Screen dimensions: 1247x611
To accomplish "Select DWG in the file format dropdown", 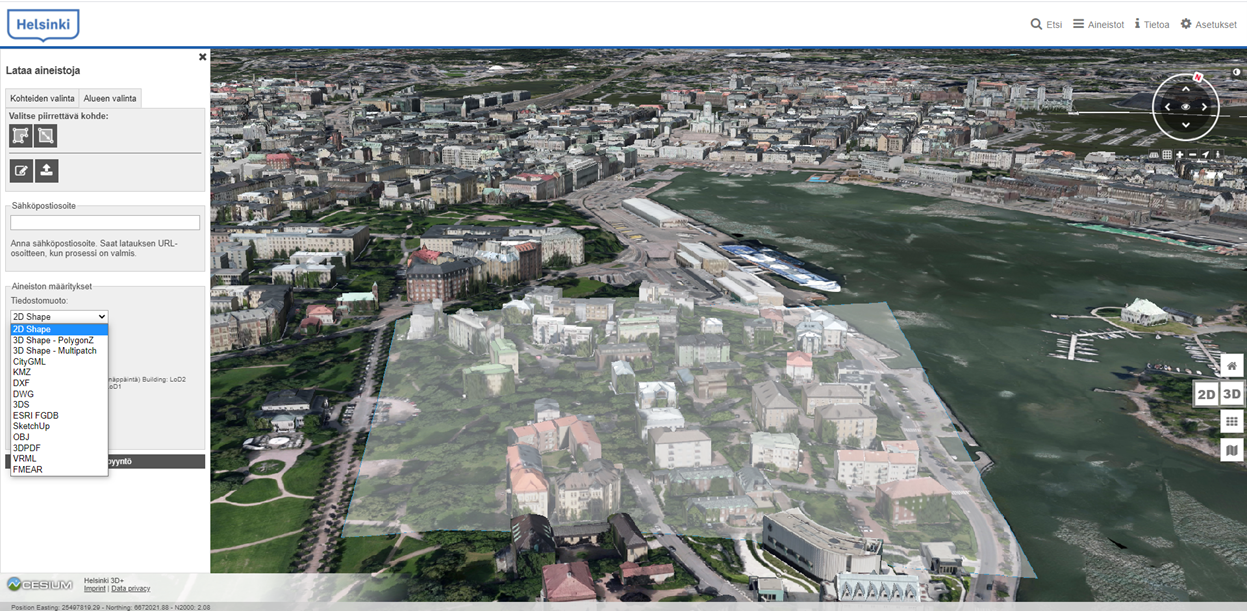I will [x=23, y=394].
